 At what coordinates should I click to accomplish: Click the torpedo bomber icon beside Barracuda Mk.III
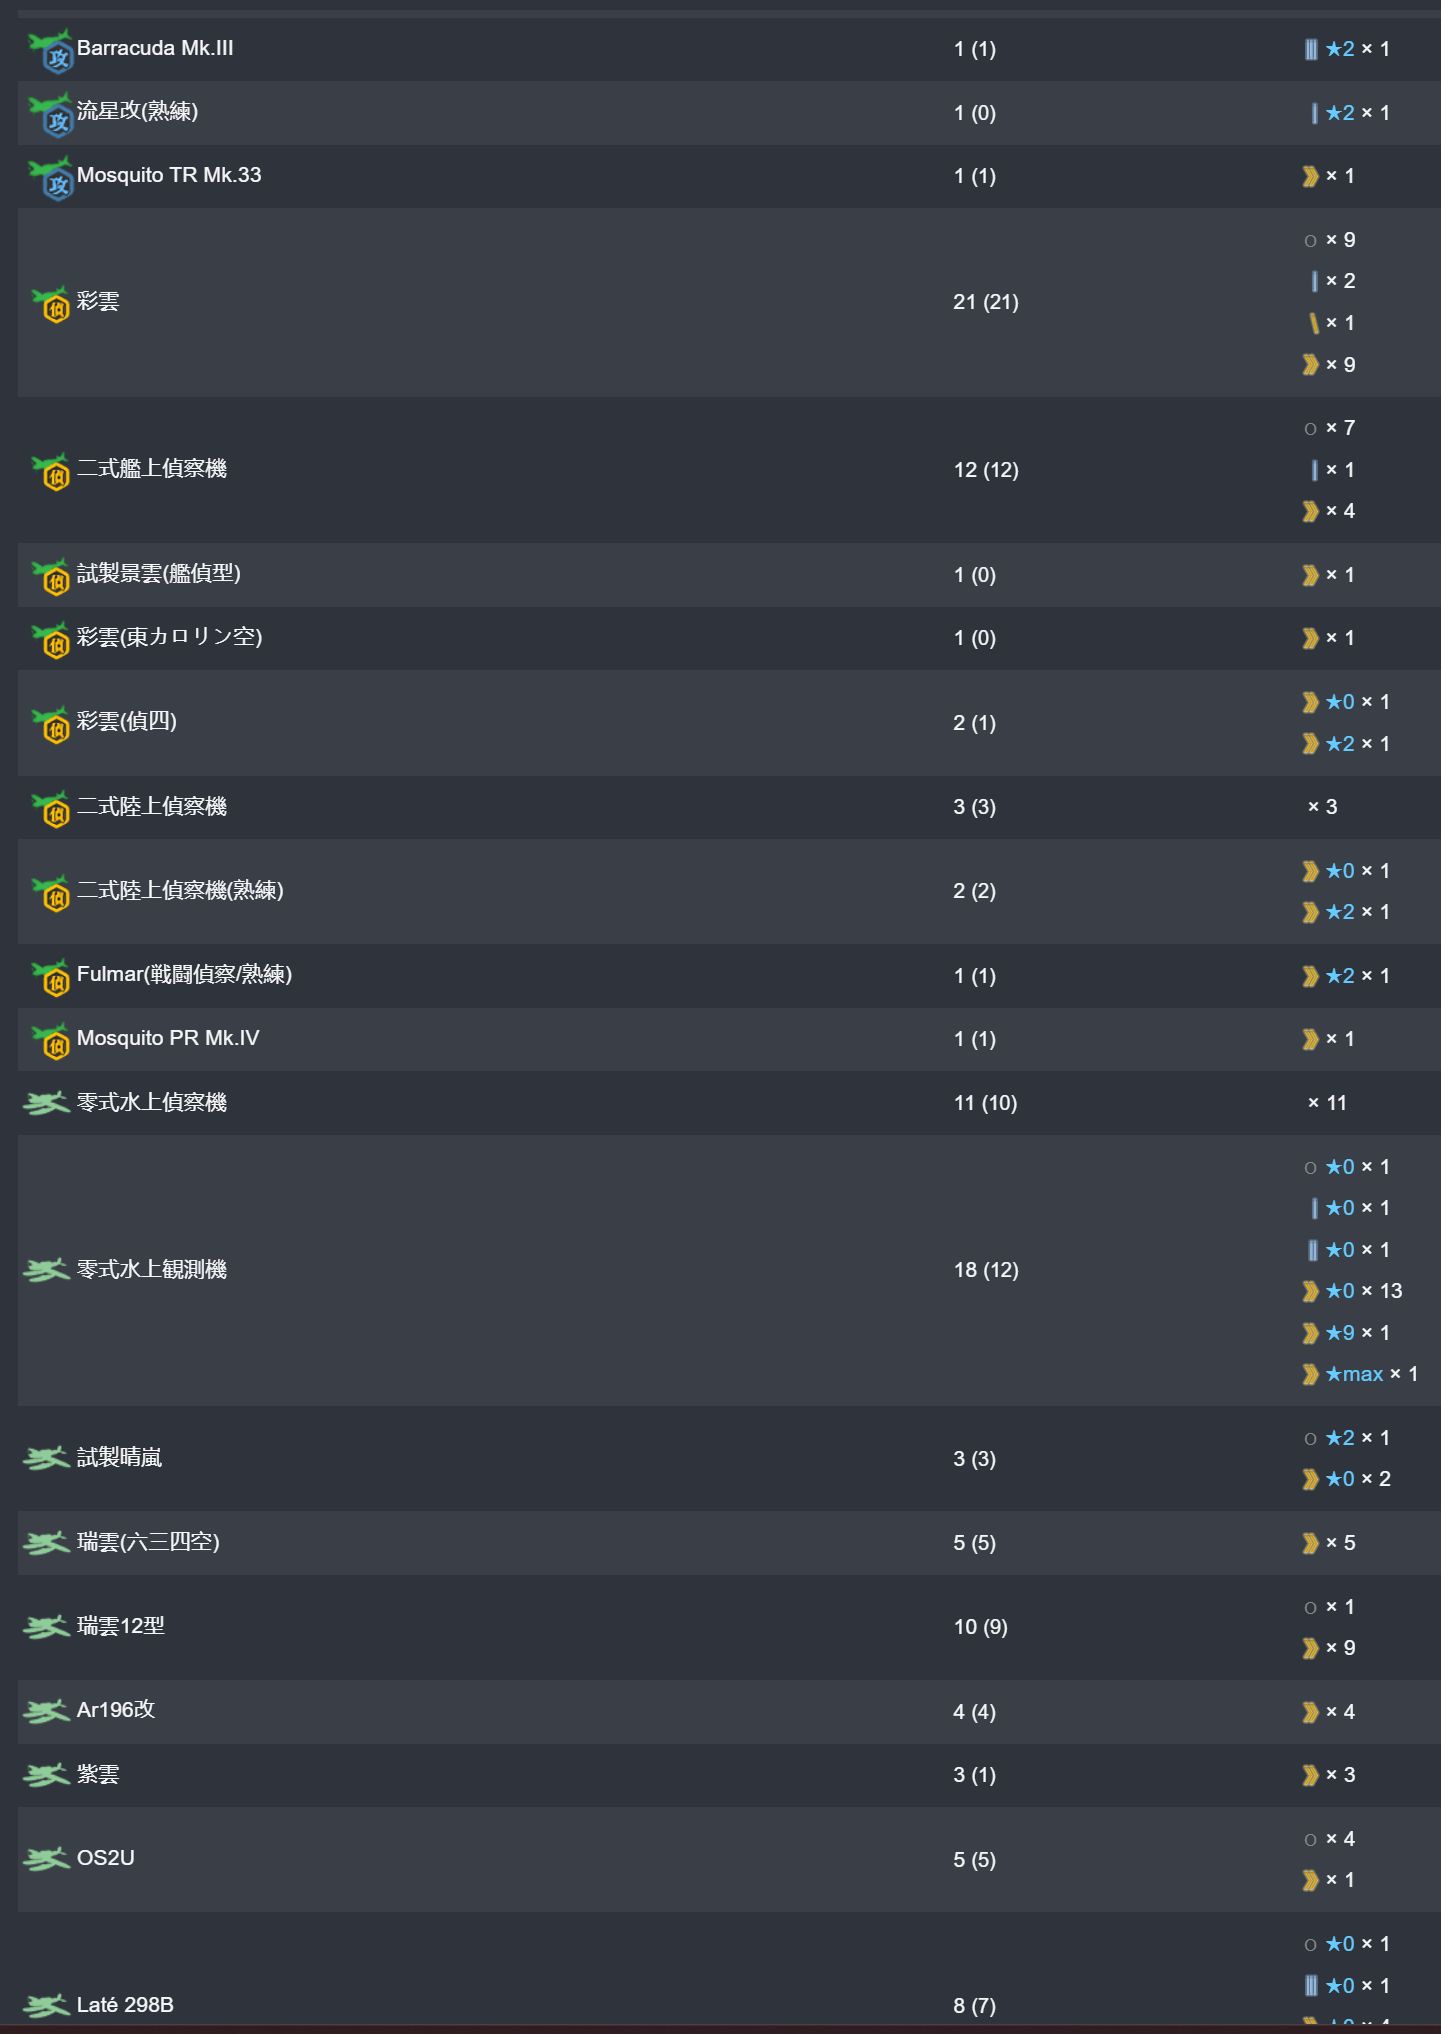click(x=51, y=51)
